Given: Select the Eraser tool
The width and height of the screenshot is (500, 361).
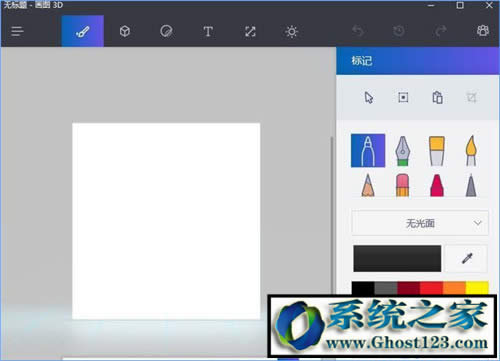Looking at the screenshot, I should pos(403,185).
